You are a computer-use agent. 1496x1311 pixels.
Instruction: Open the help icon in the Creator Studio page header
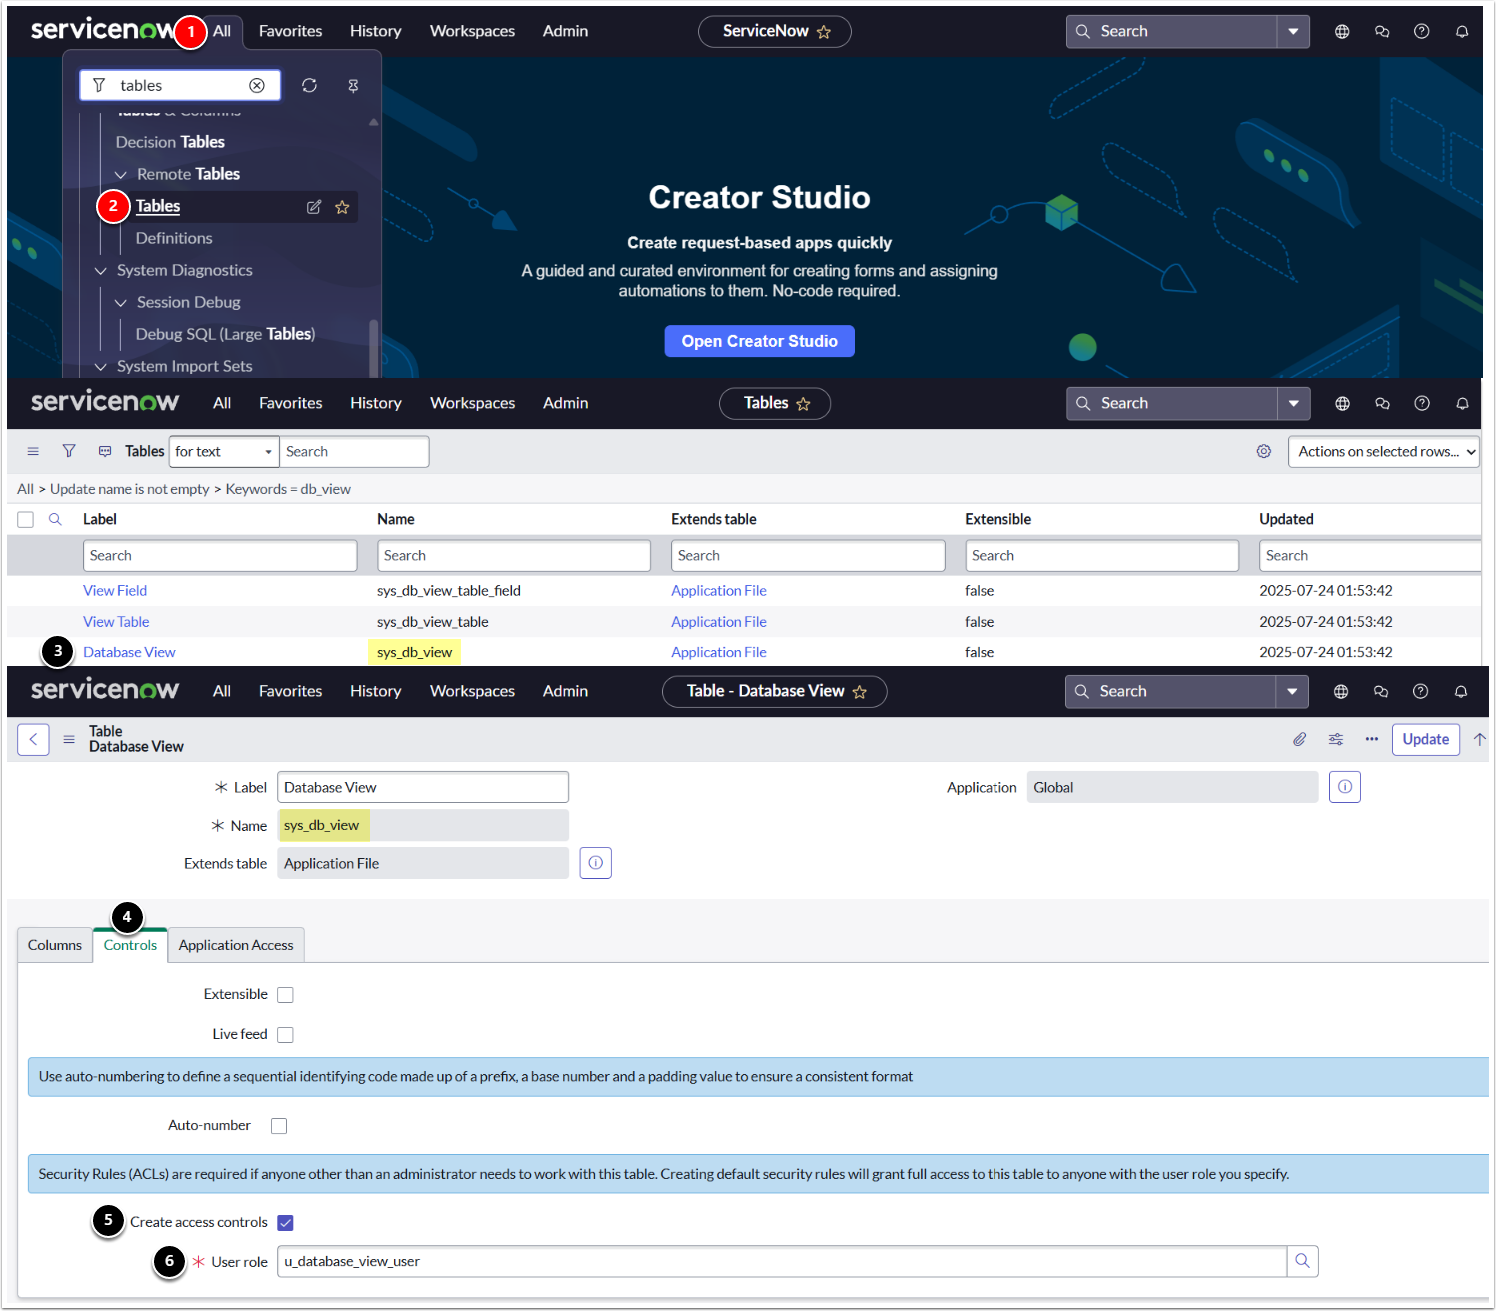(1421, 32)
